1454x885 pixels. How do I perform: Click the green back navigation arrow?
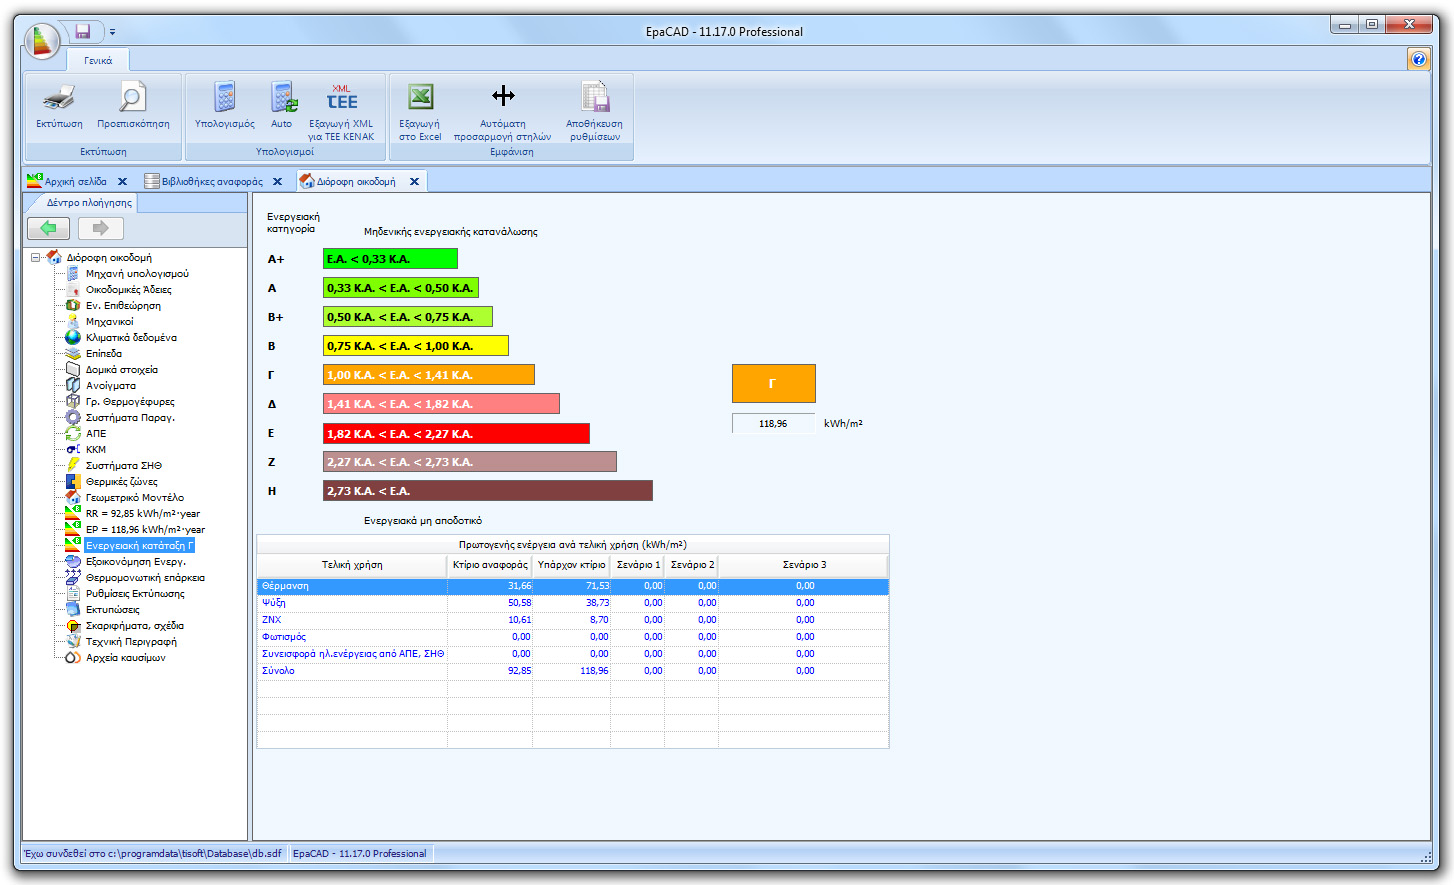48,228
